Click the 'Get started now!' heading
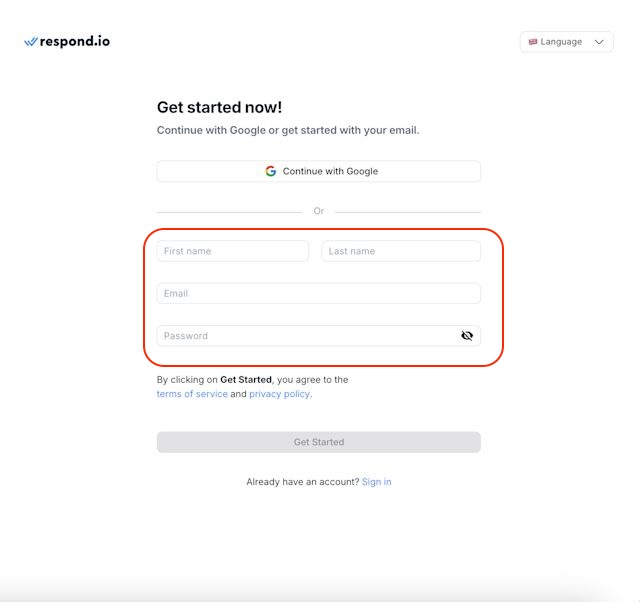The width and height of the screenshot is (640, 602). (219, 107)
